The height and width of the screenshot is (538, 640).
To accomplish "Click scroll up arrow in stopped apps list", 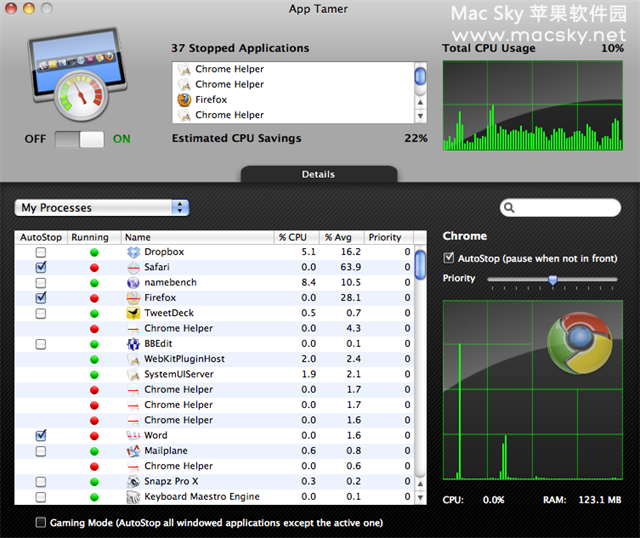I will (420, 102).
